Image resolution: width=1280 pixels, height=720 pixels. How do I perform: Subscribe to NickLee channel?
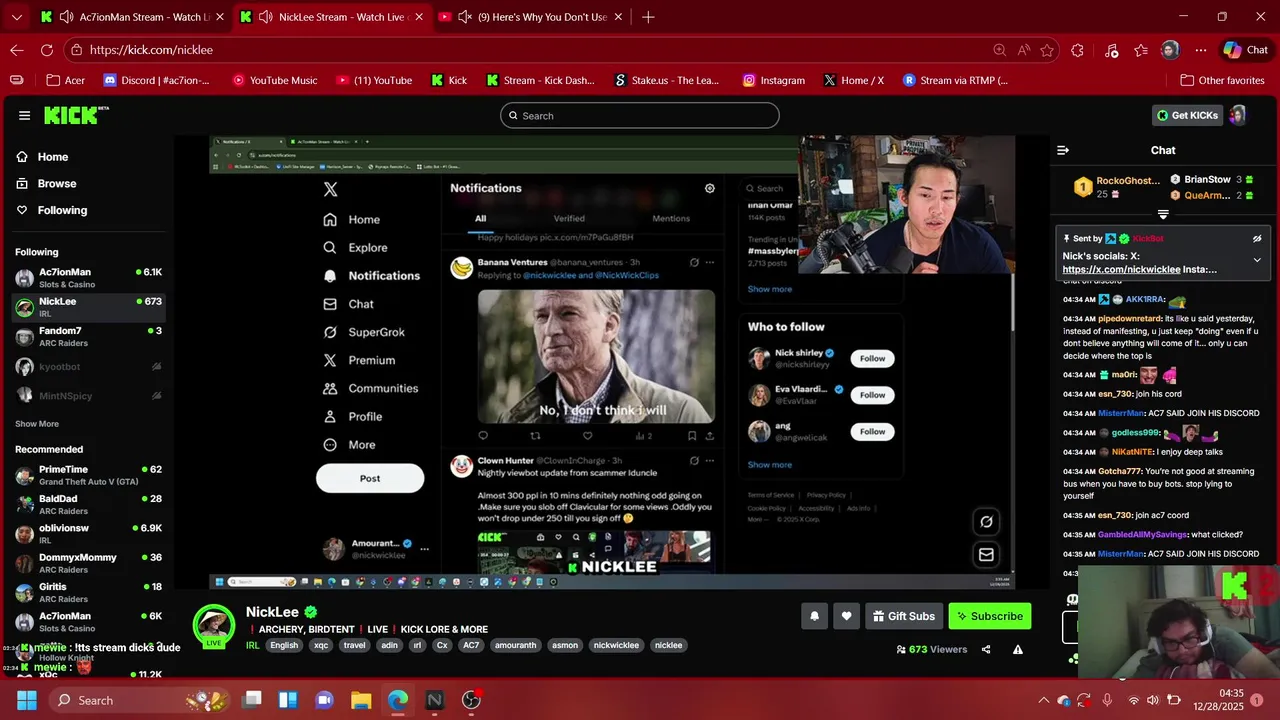(989, 616)
